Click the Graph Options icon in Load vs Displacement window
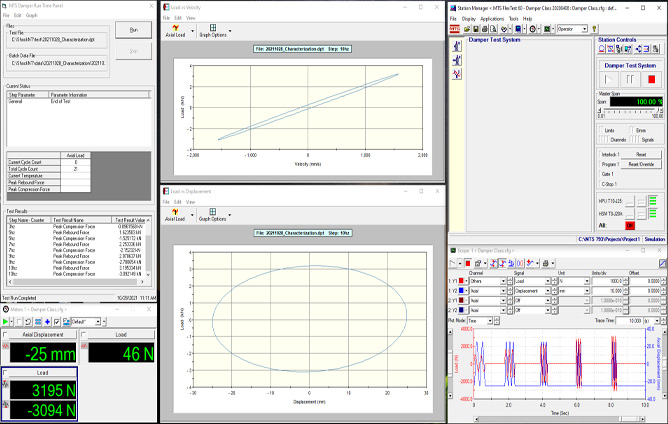This screenshot has width=668, height=424. tap(211, 213)
